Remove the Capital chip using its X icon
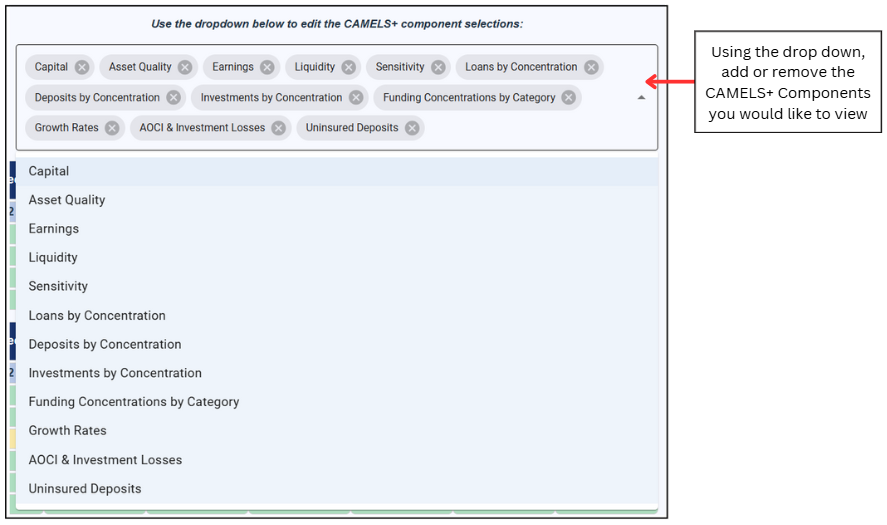The image size is (887, 525). point(82,67)
